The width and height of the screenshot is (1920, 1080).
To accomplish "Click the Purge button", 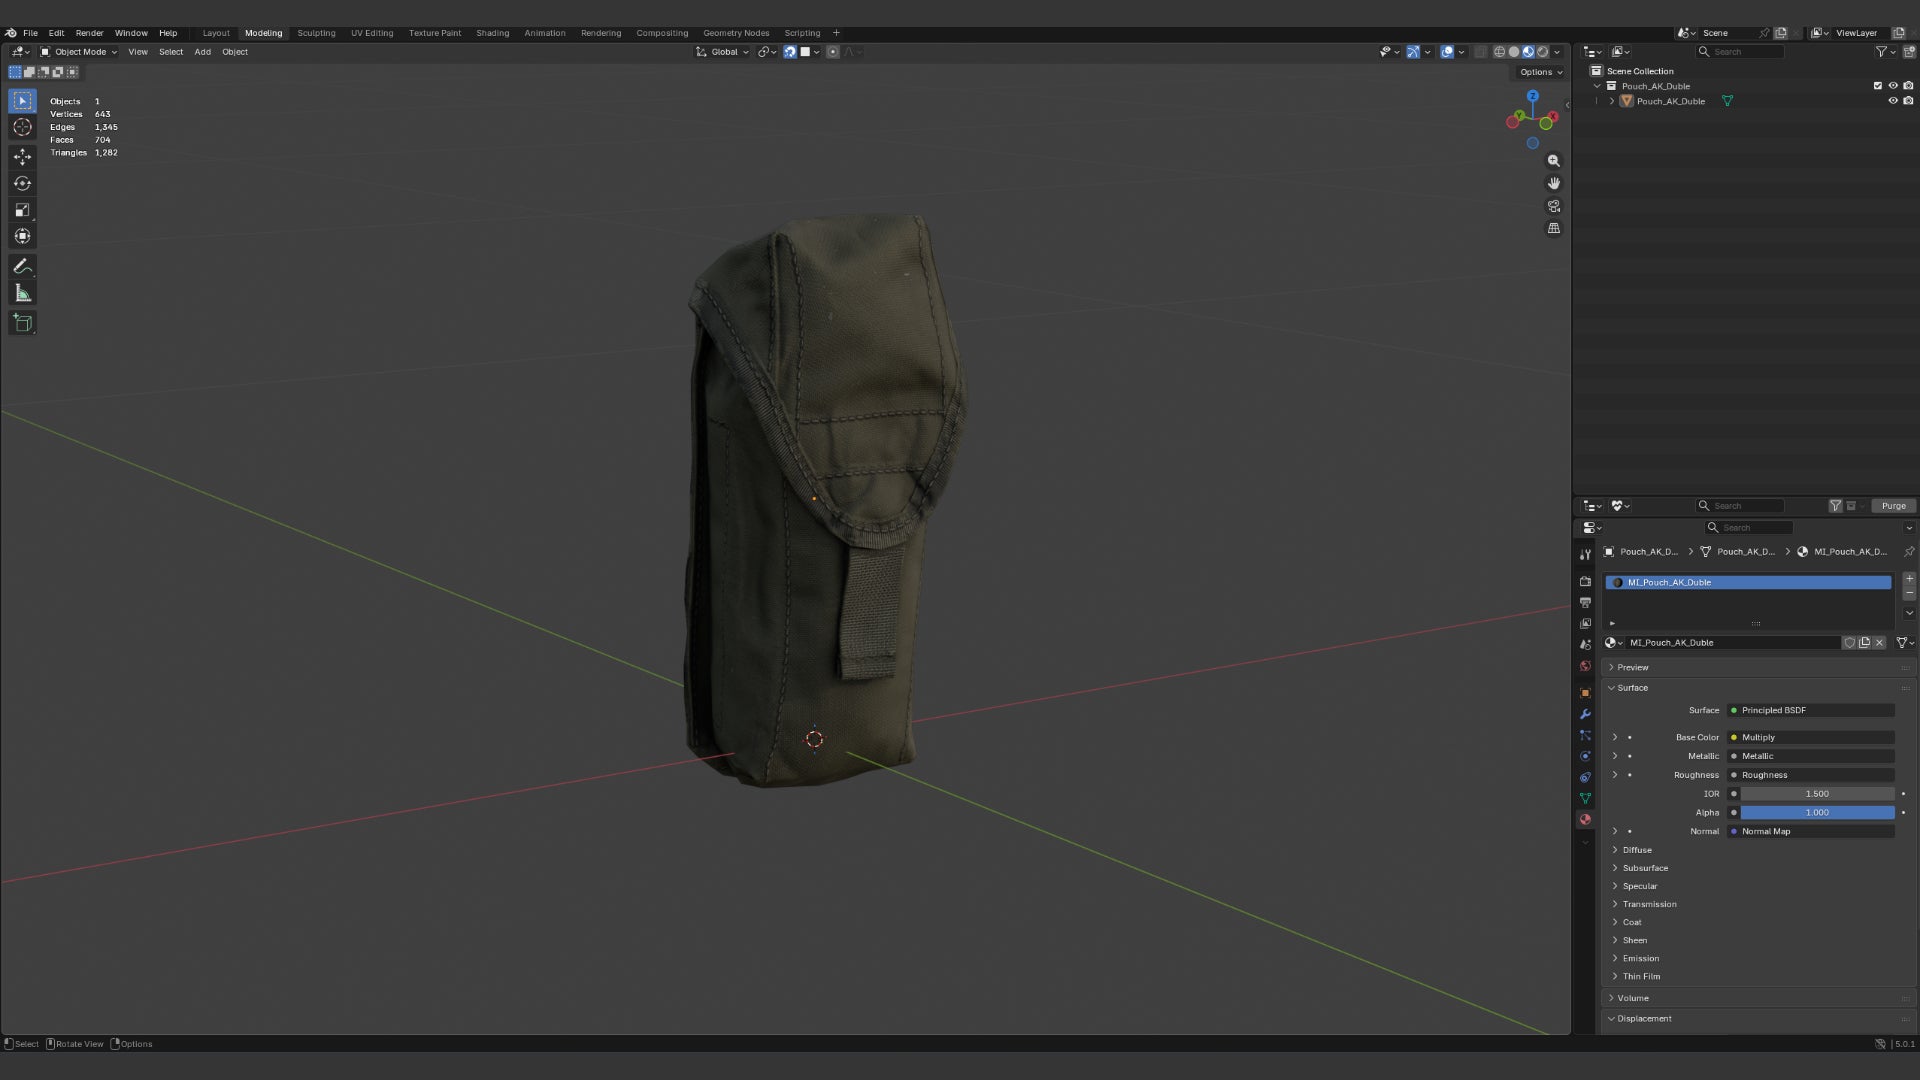I will tap(1893, 506).
